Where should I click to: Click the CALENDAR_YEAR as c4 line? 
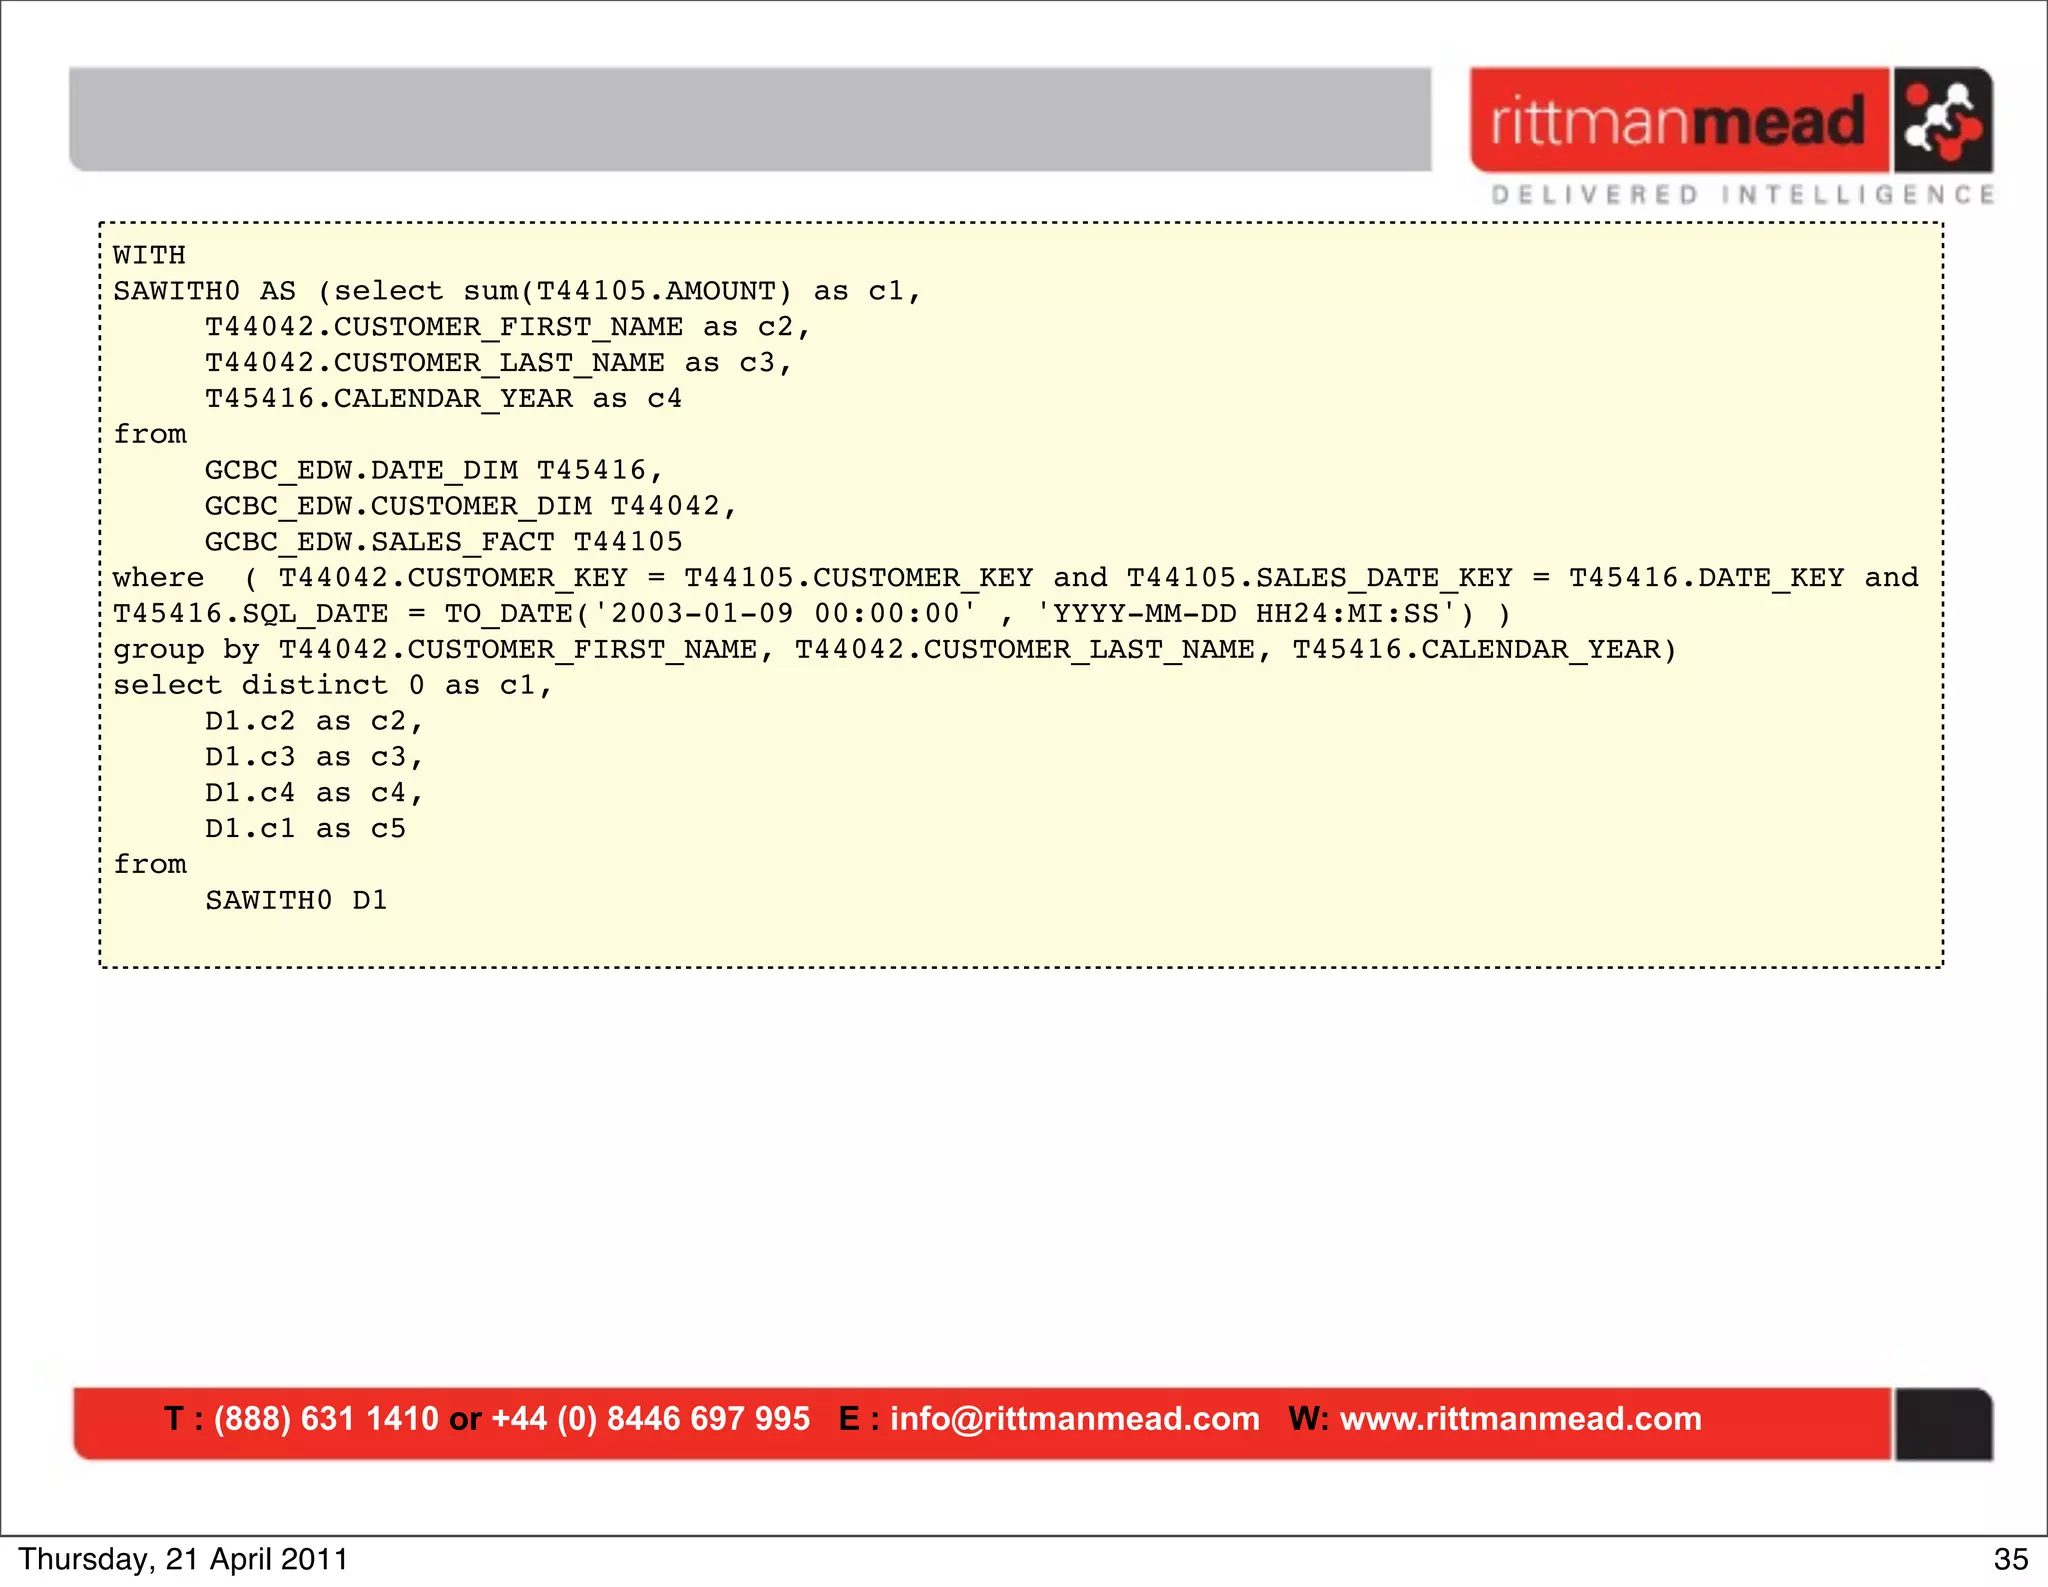click(x=443, y=399)
